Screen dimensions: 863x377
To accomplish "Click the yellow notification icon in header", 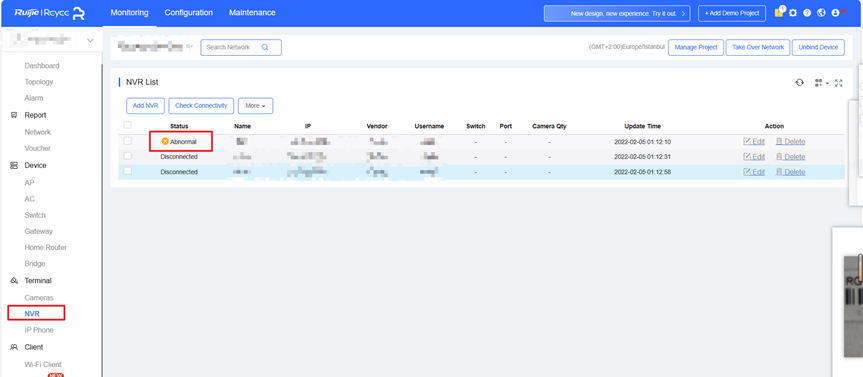I will tap(779, 13).
